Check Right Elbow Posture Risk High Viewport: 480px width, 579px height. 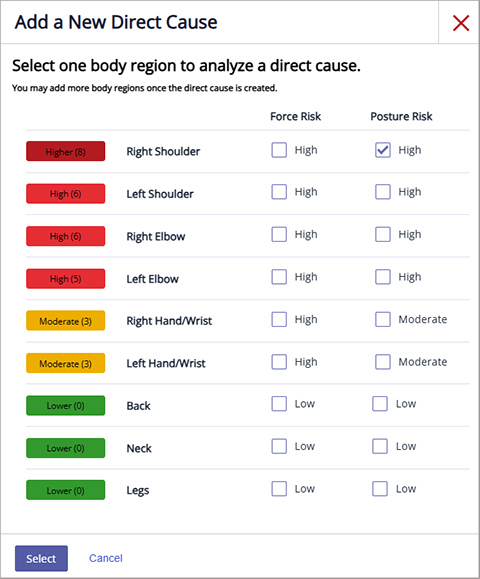pyautogui.click(x=383, y=234)
